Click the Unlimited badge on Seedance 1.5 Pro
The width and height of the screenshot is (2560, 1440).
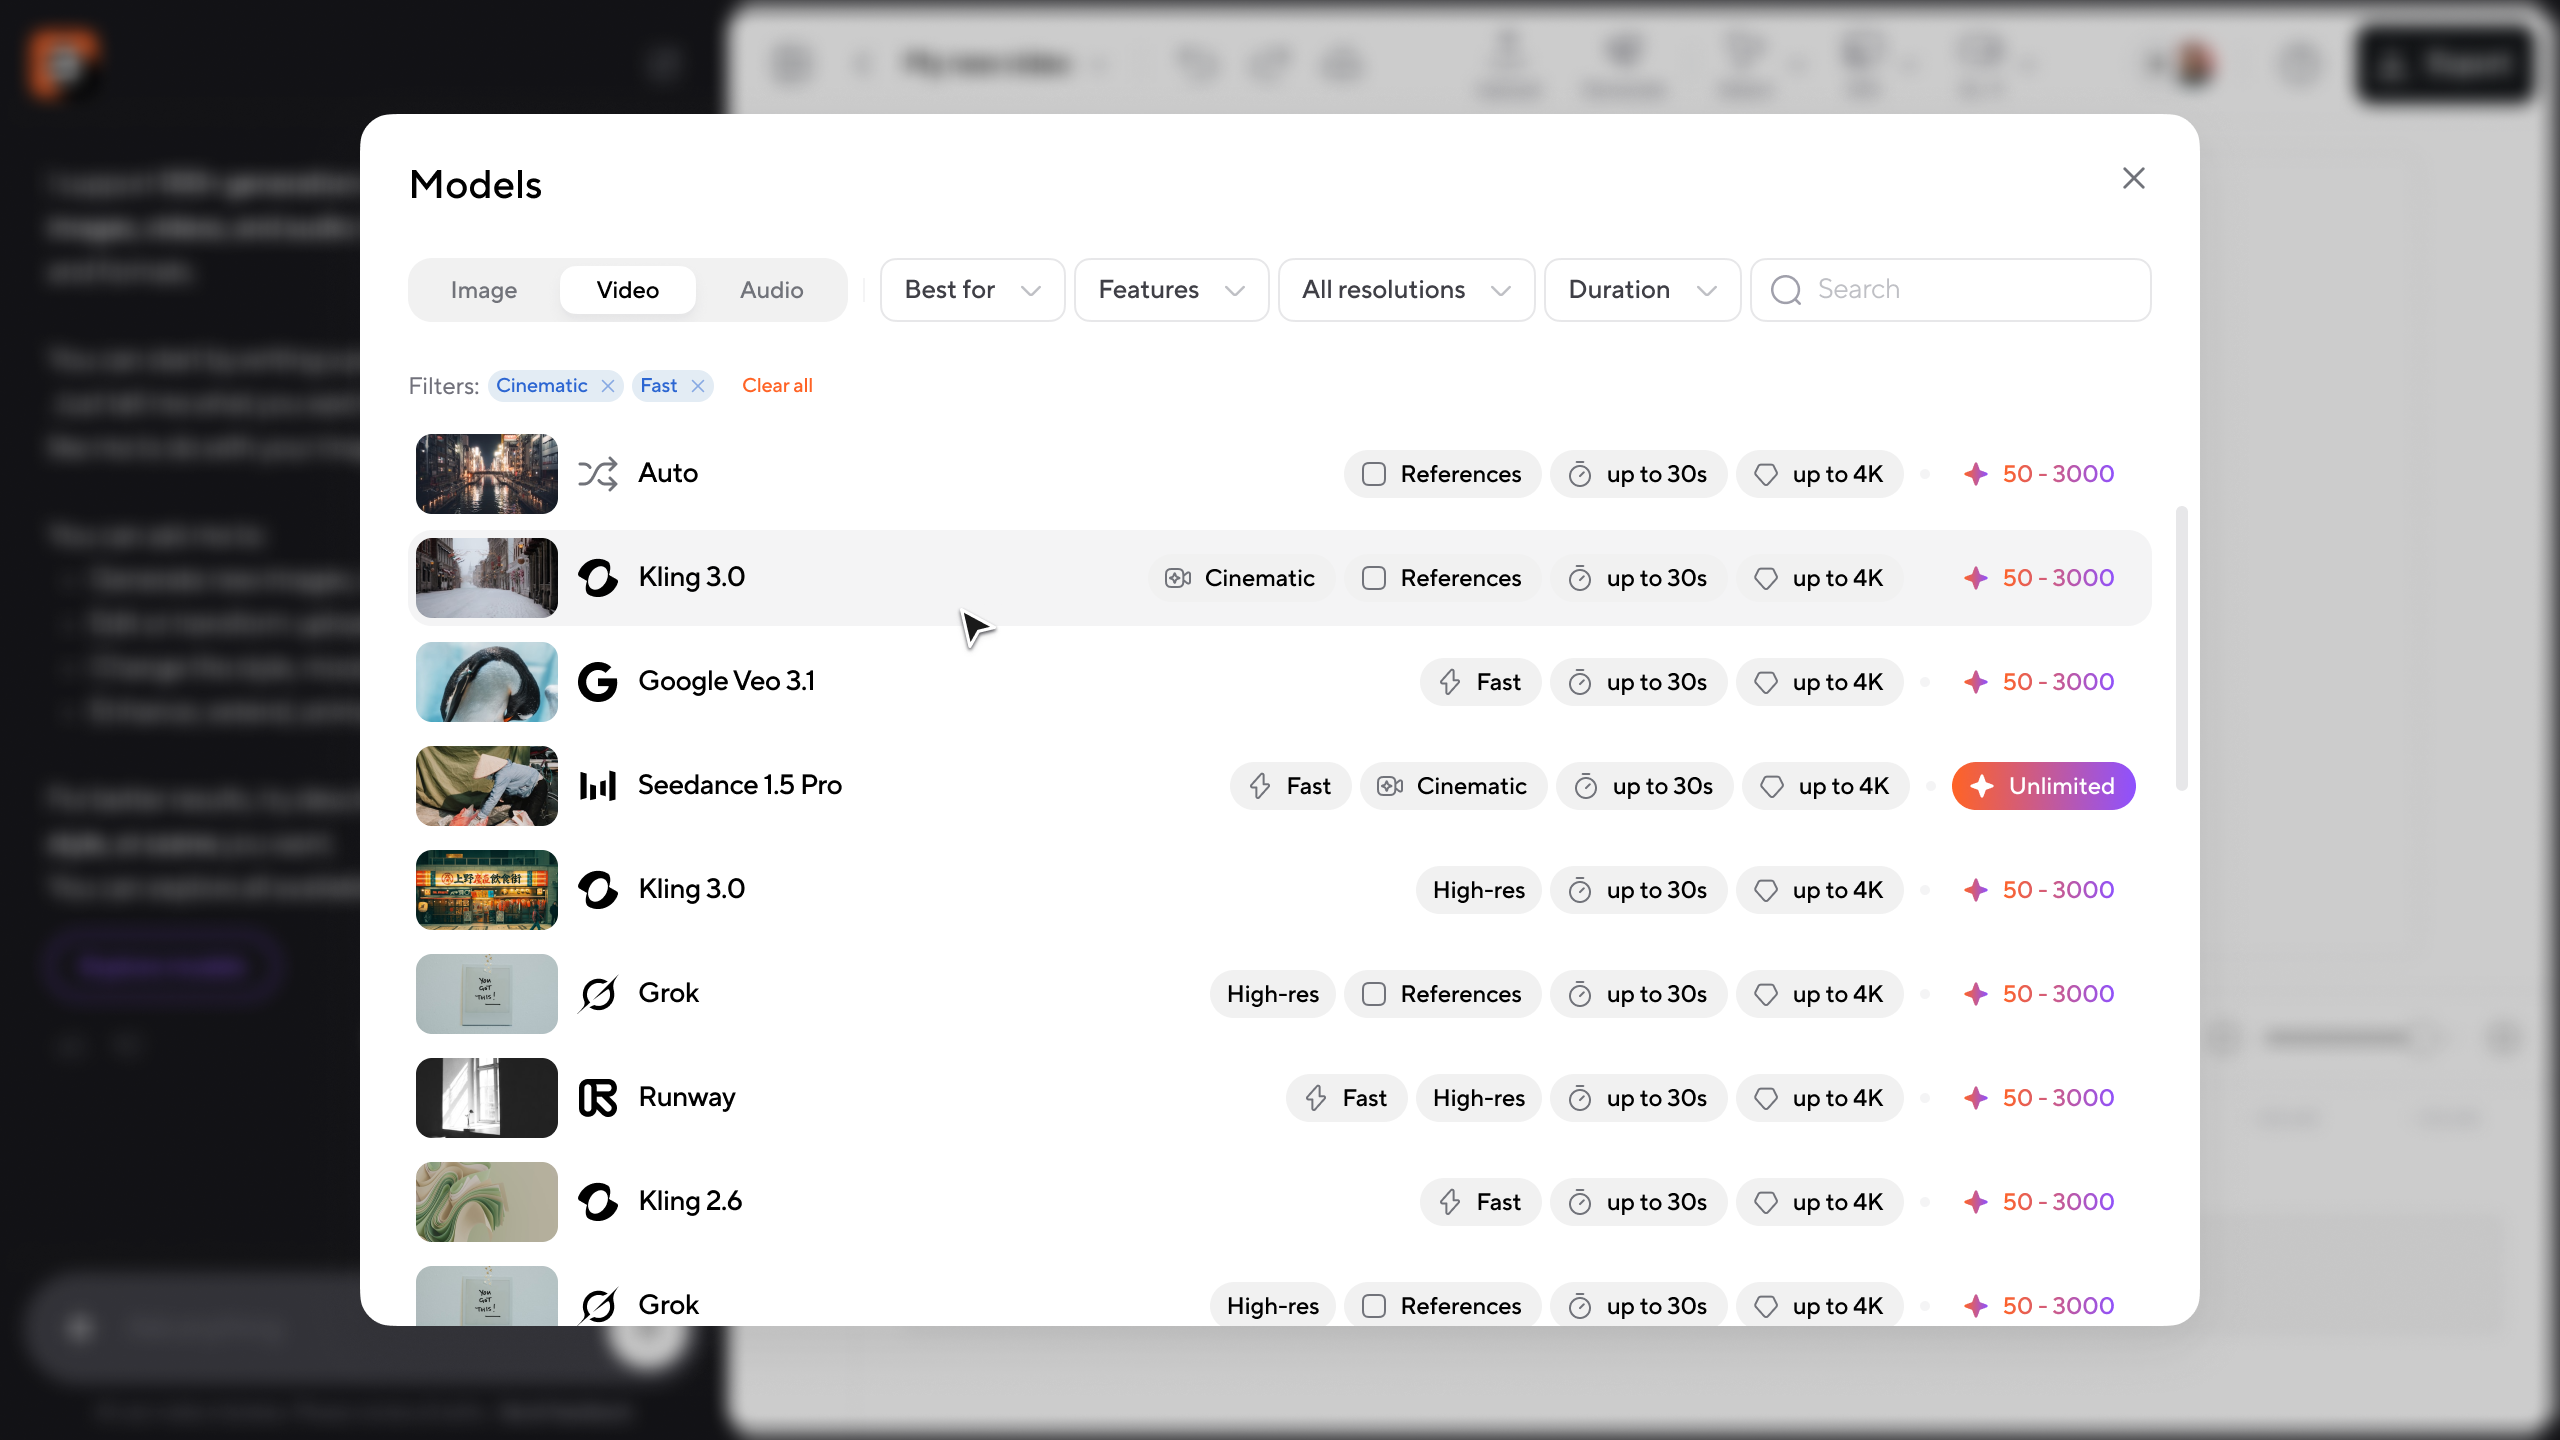pyautogui.click(x=2043, y=786)
